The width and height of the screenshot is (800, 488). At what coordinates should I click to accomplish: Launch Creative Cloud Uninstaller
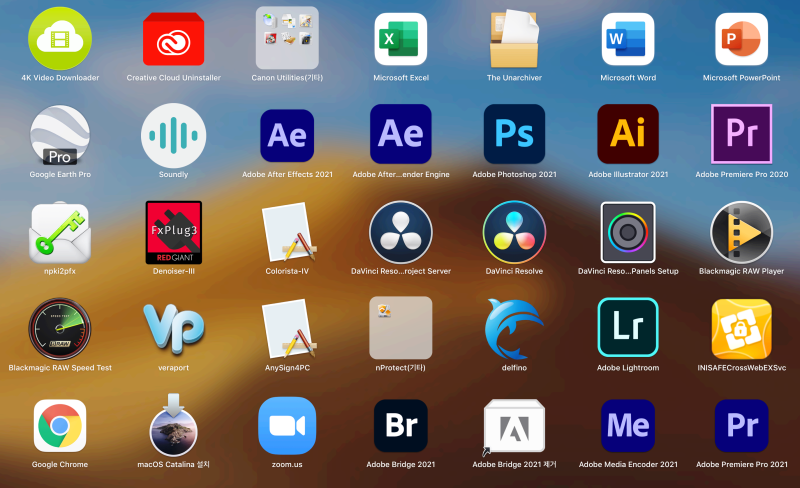173,39
